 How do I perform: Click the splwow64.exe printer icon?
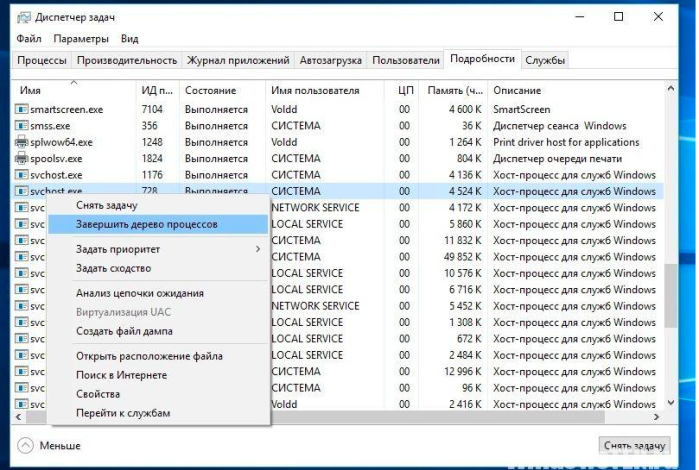pos(21,142)
